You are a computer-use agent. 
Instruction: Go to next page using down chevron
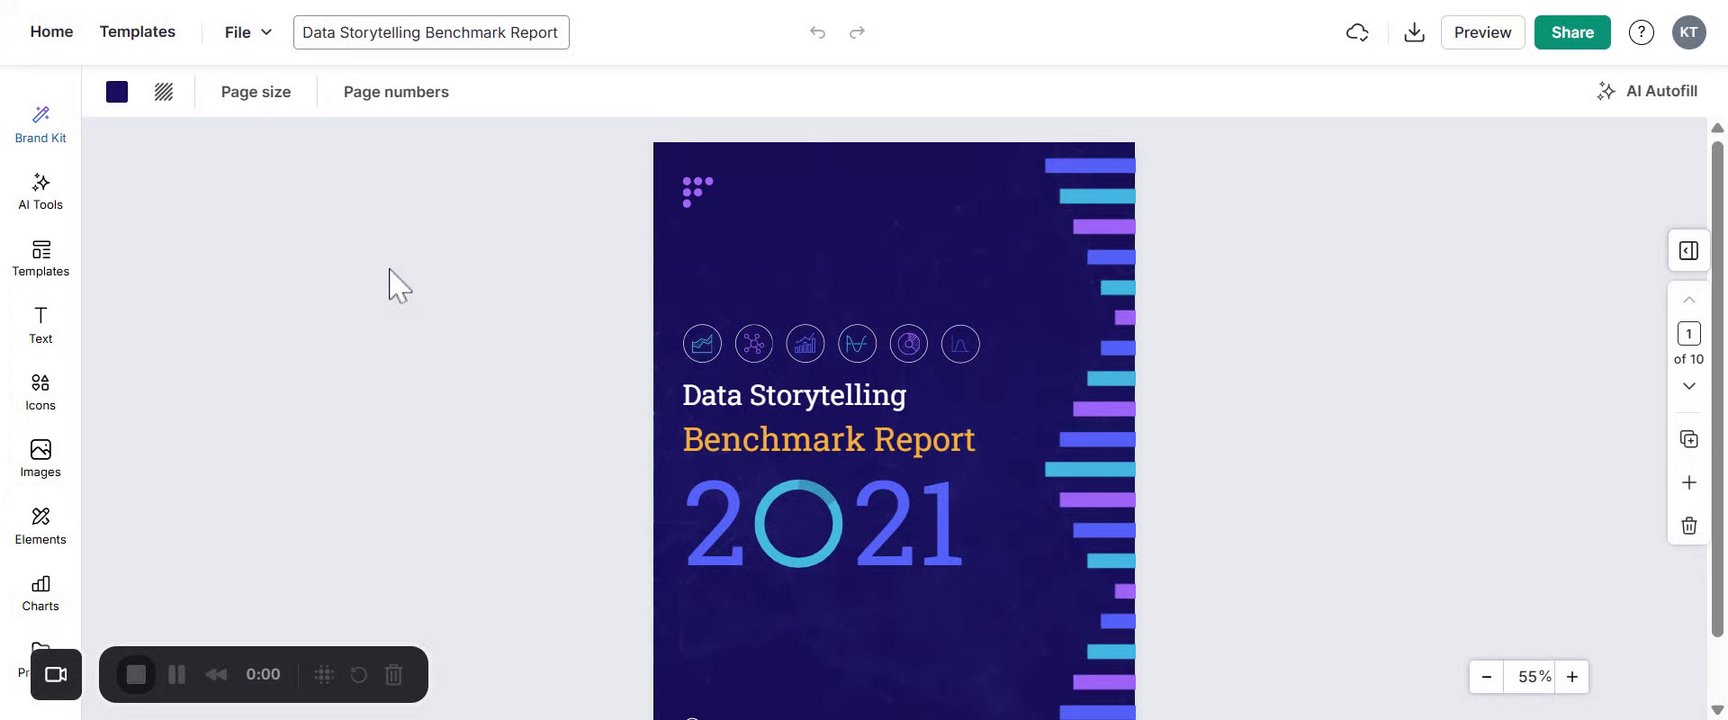coord(1689,387)
